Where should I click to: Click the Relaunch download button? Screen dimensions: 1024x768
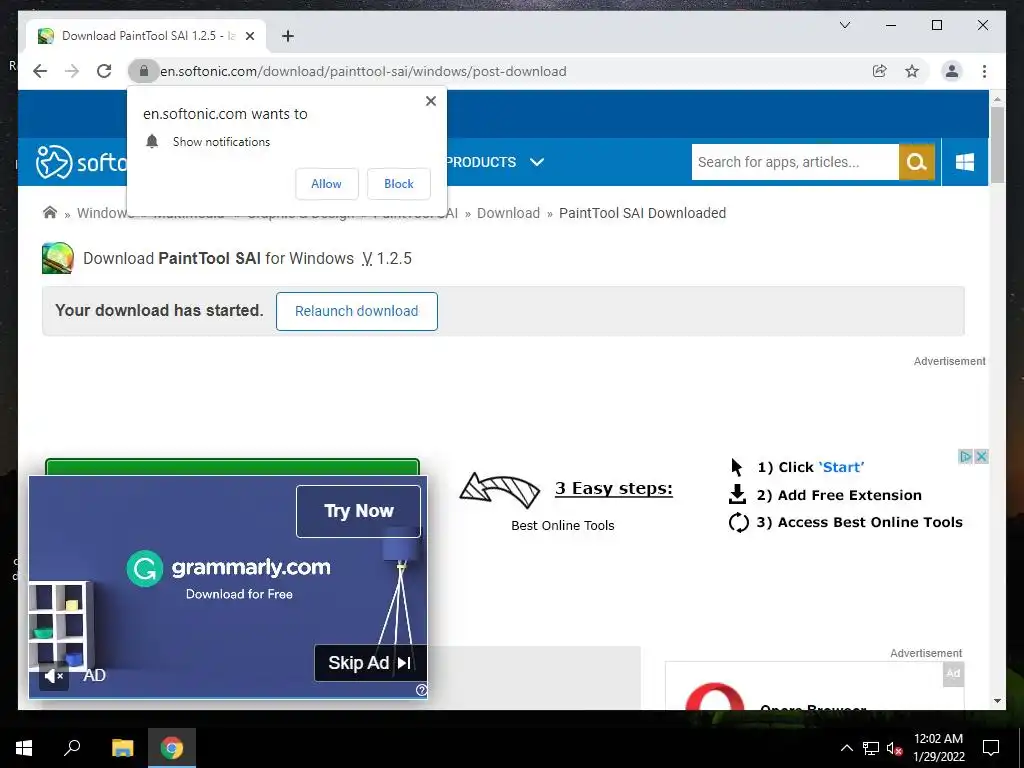357,312
